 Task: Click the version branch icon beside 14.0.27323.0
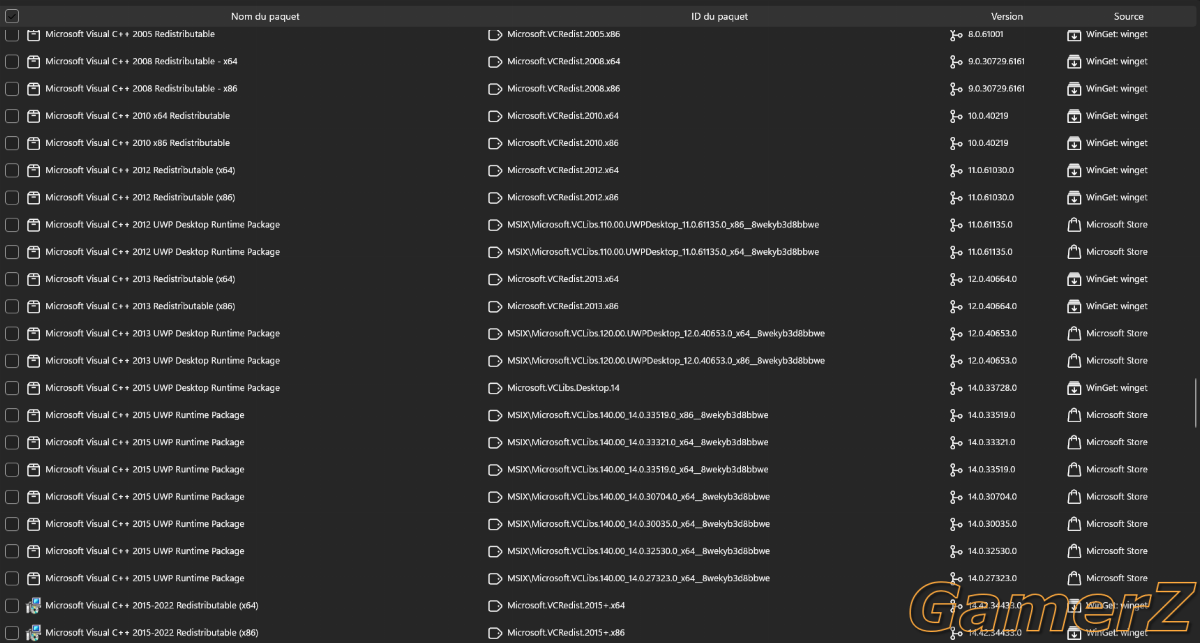click(956, 578)
